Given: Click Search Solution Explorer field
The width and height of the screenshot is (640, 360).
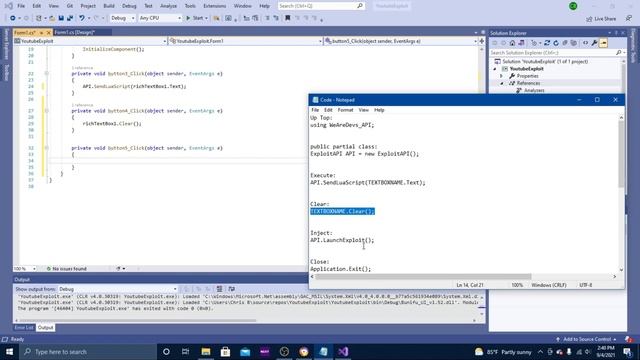Looking at the screenshot, I should point(556,53).
